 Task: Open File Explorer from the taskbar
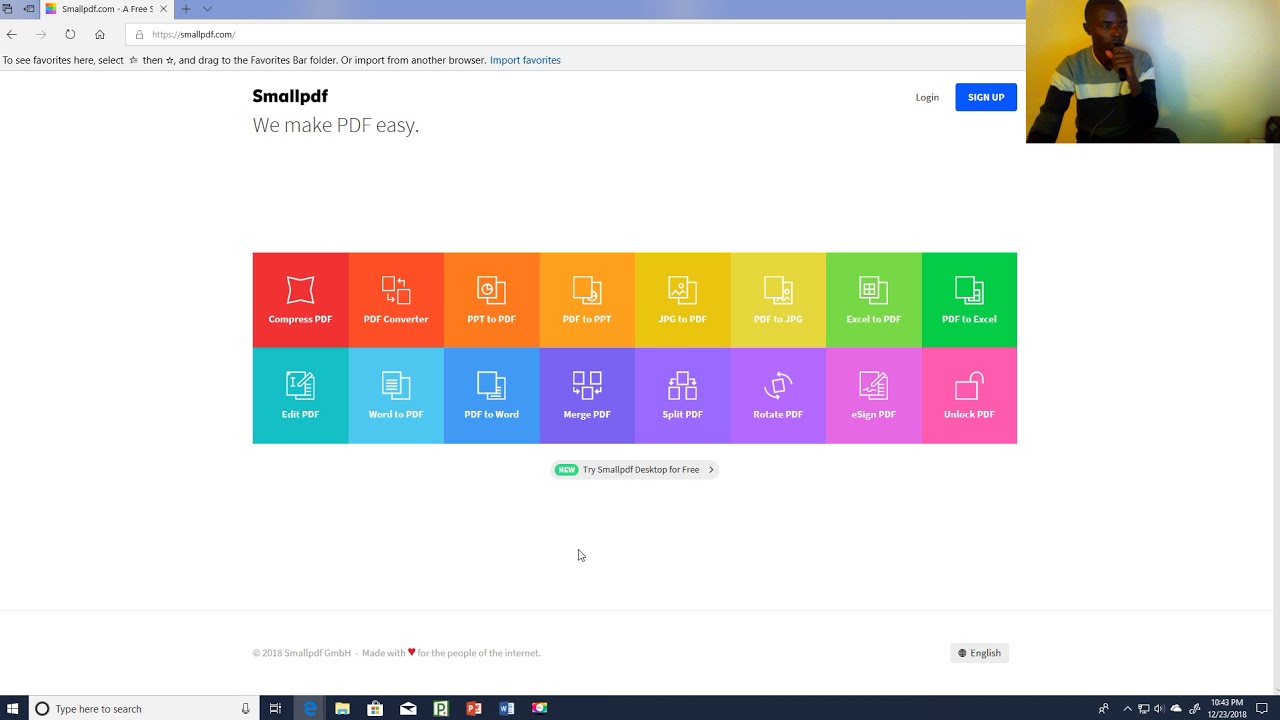click(342, 708)
